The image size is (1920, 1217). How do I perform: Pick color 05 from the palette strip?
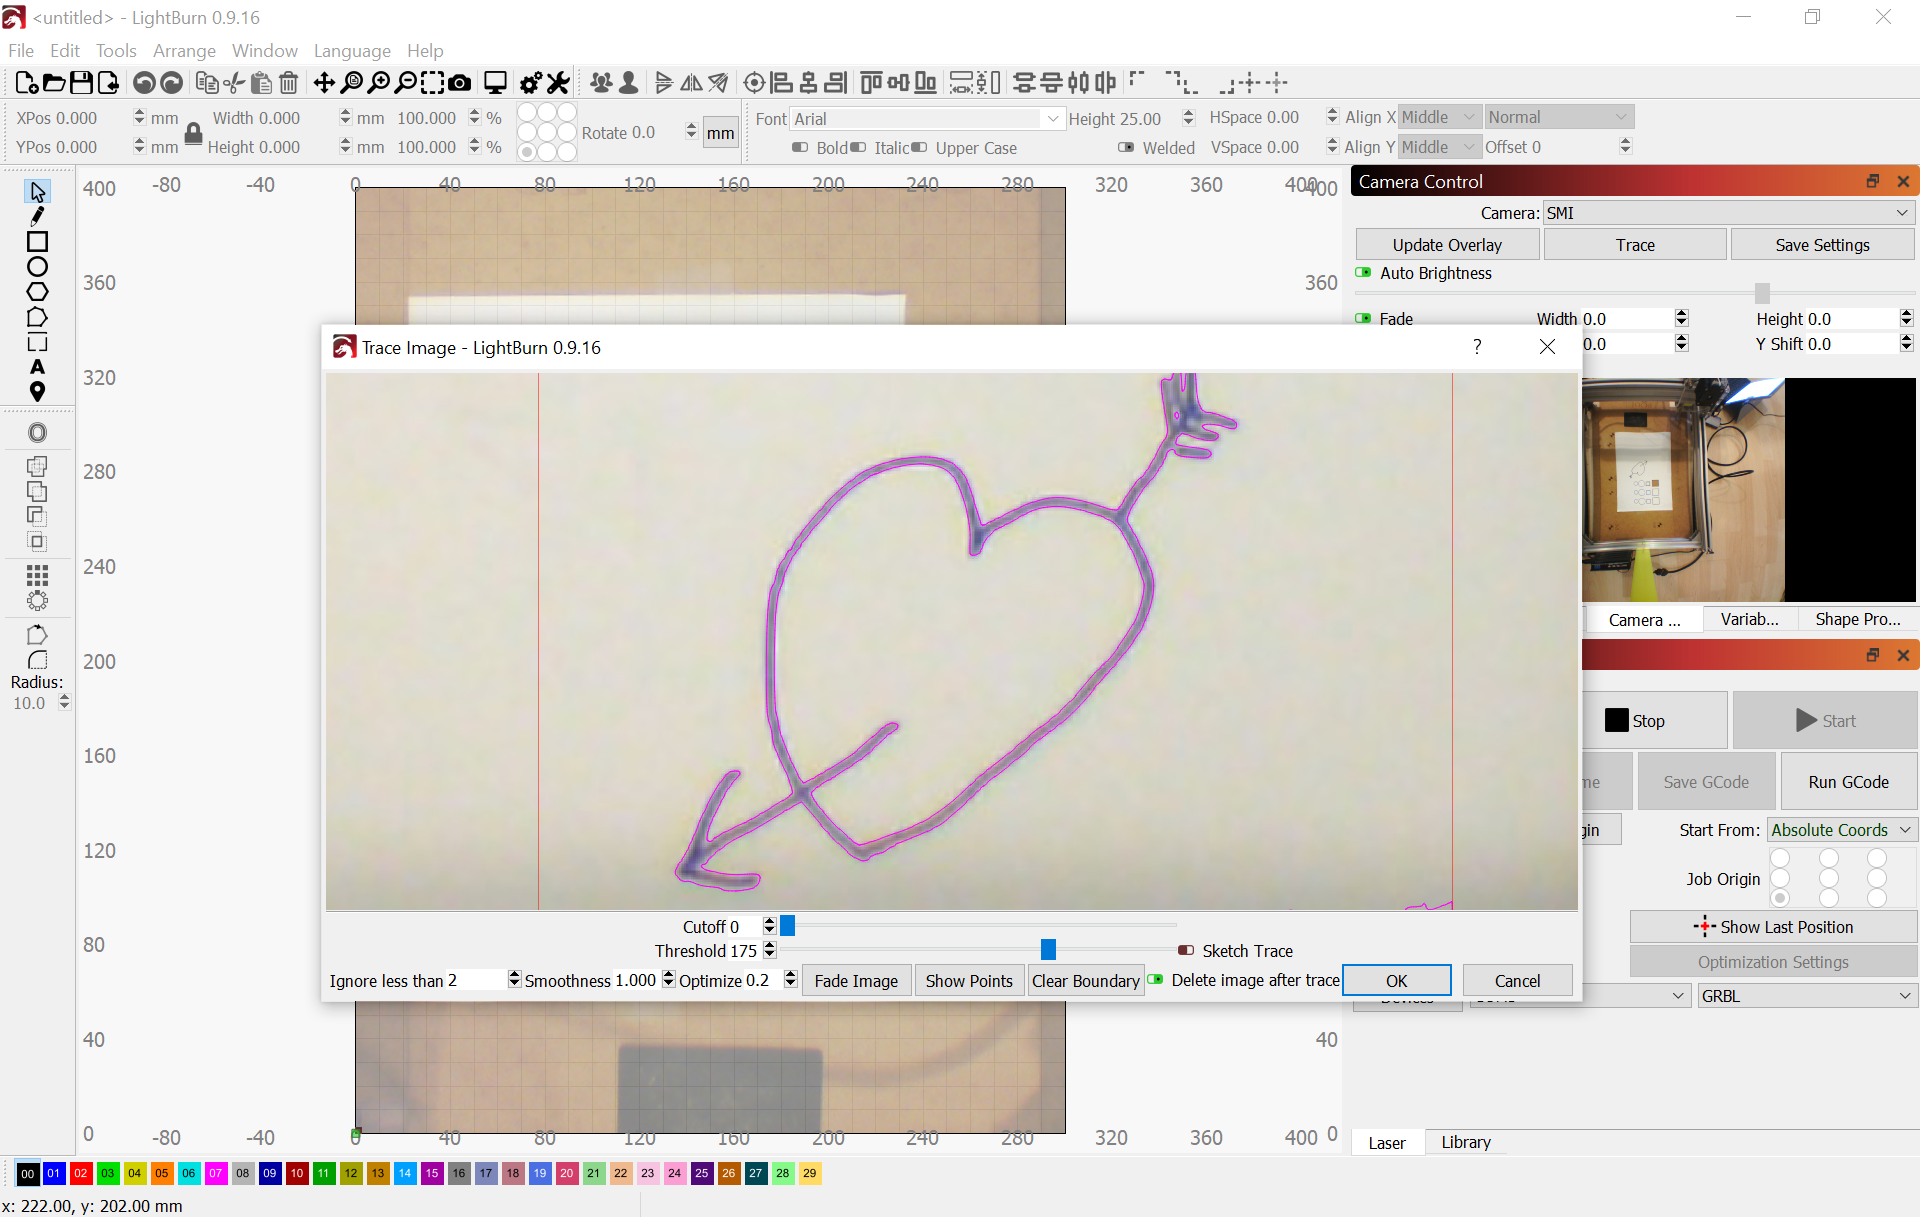[x=161, y=1173]
